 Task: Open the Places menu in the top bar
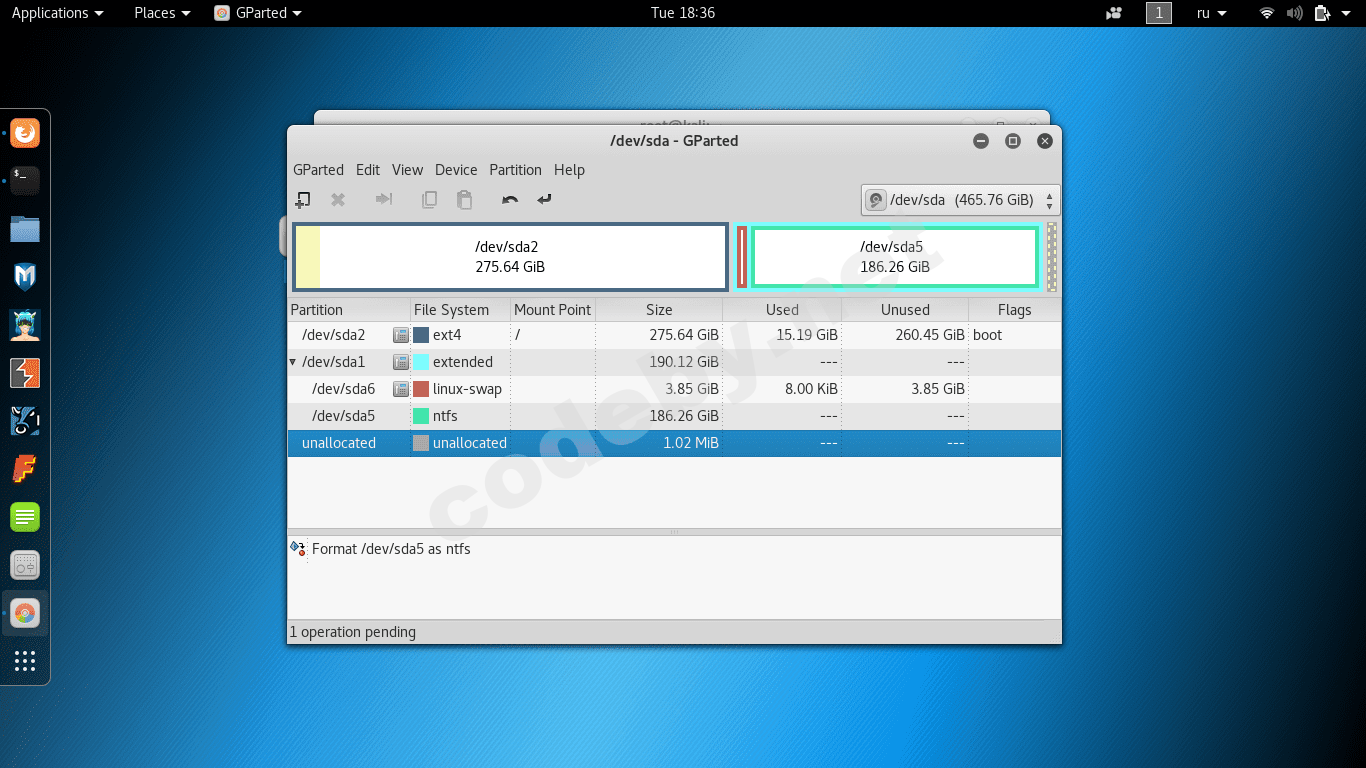pos(162,13)
